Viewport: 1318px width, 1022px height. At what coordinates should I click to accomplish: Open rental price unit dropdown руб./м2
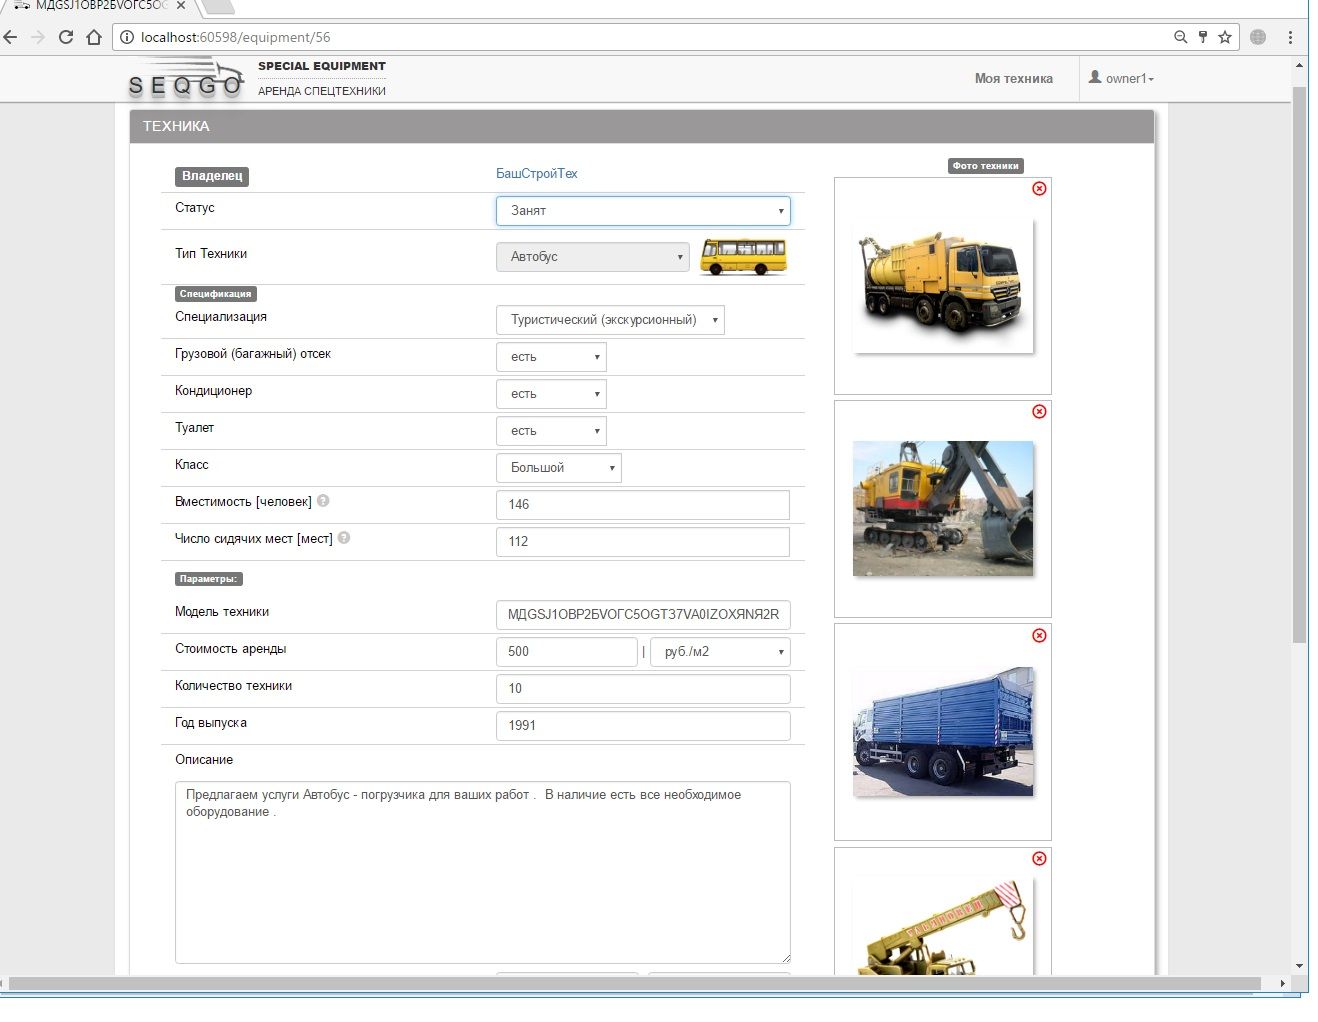(720, 652)
